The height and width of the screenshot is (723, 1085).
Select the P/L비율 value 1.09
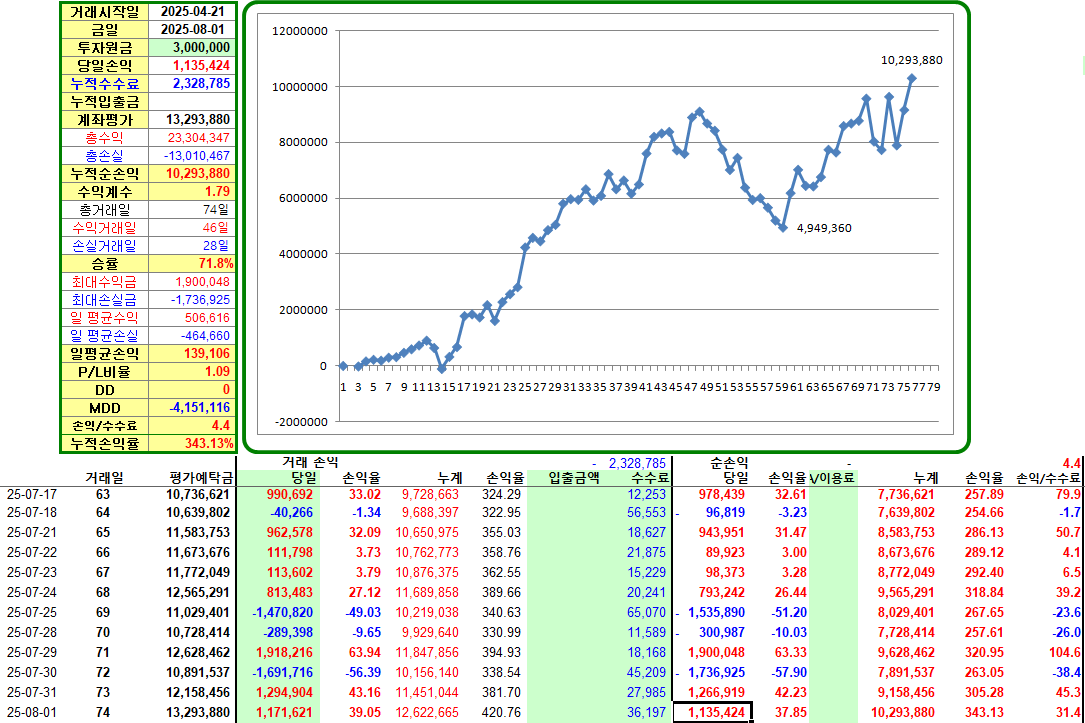192,372
